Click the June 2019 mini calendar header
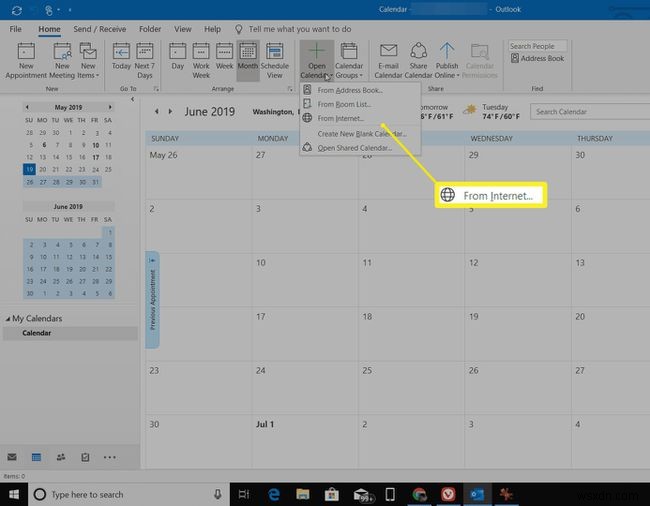The height and width of the screenshot is (506, 650). [x=68, y=206]
